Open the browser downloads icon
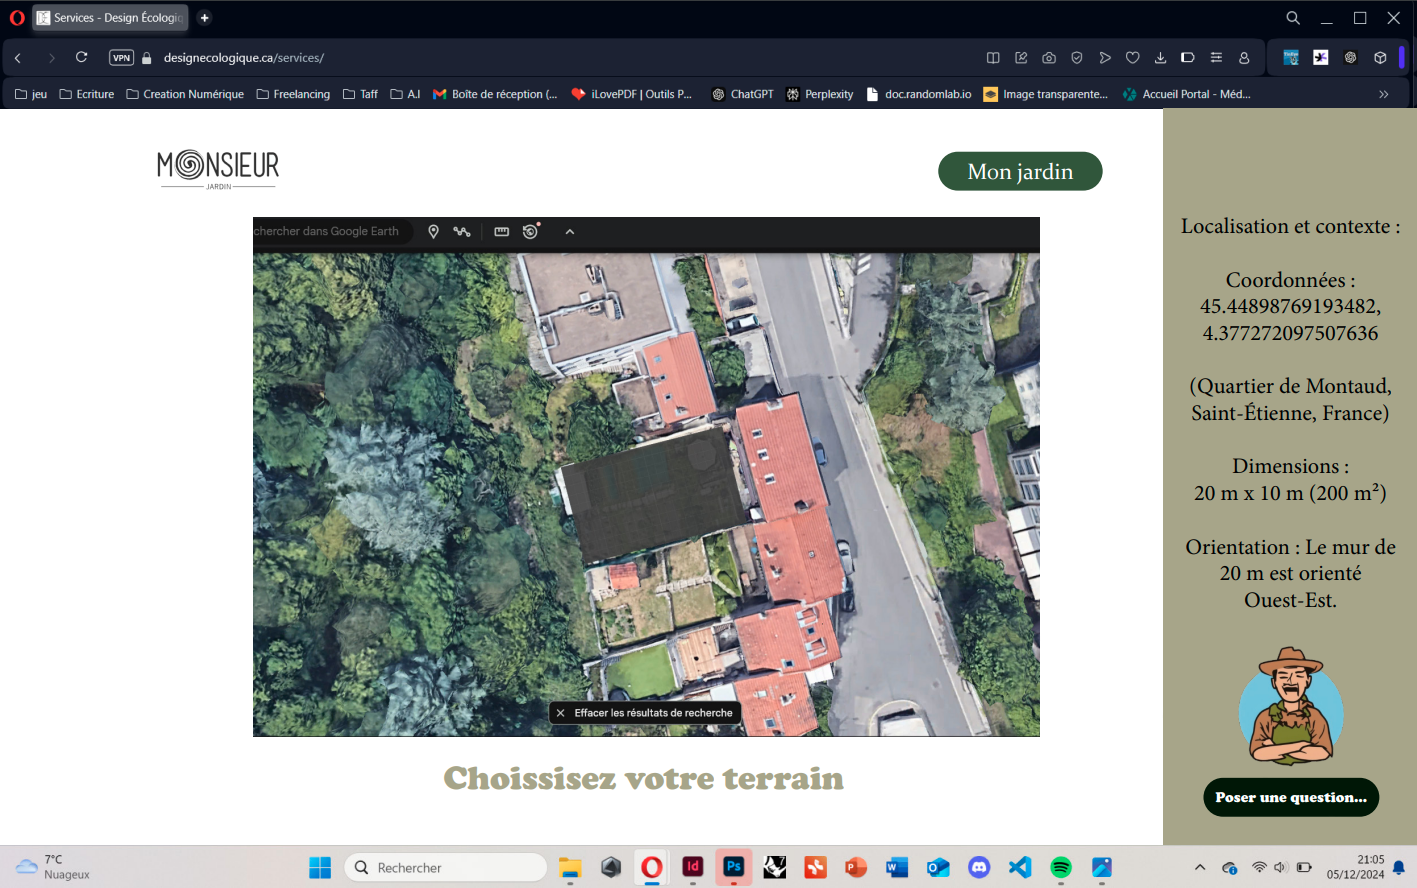Screen dimensions: 1417x888 [x=1160, y=58]
